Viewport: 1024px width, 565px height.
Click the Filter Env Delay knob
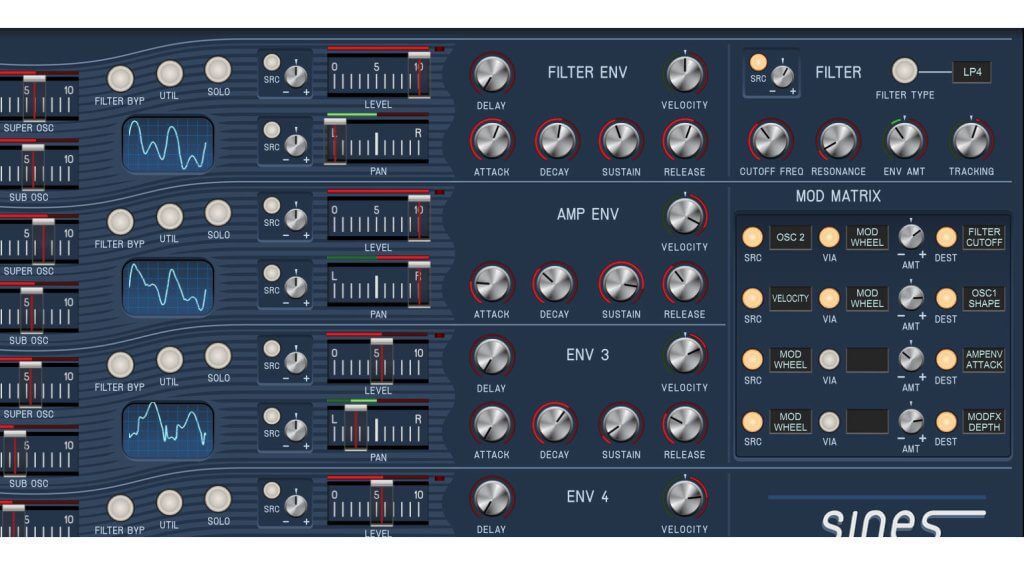(x=491, y=74)
